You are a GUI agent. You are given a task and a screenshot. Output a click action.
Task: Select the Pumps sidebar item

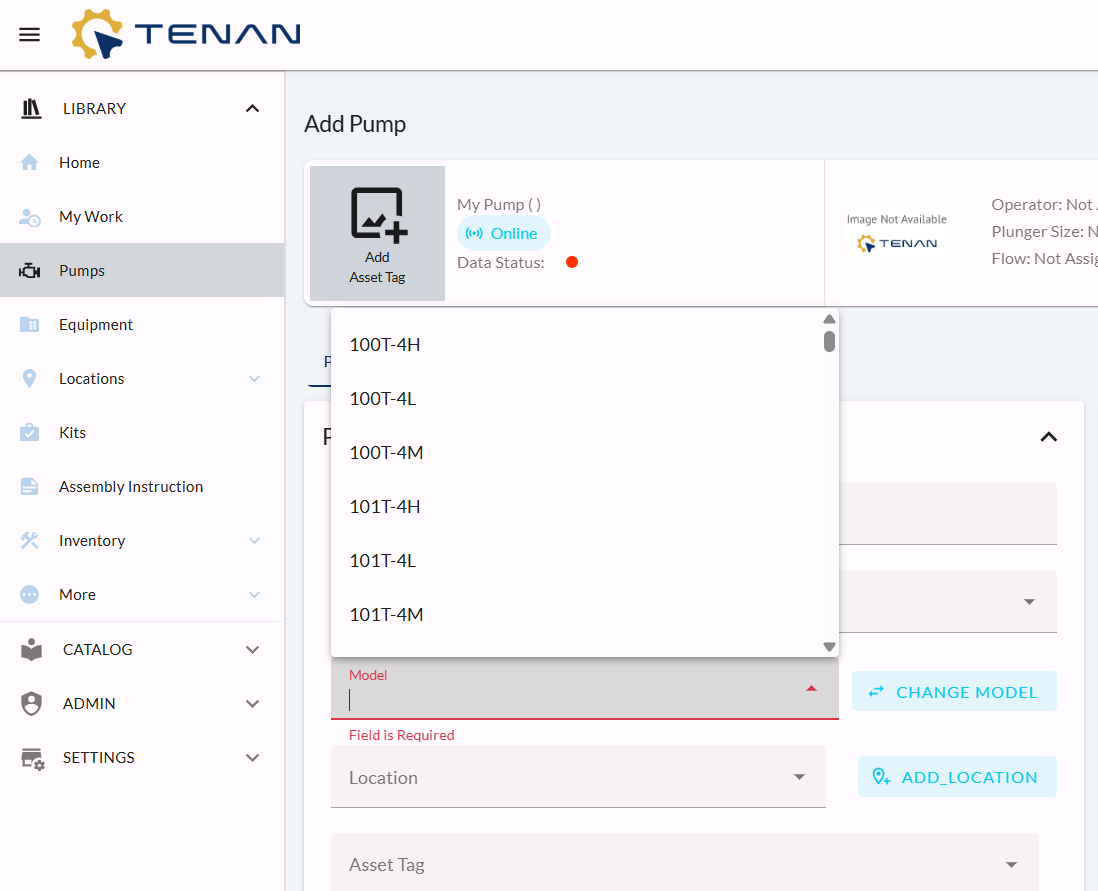click(82, 271)
